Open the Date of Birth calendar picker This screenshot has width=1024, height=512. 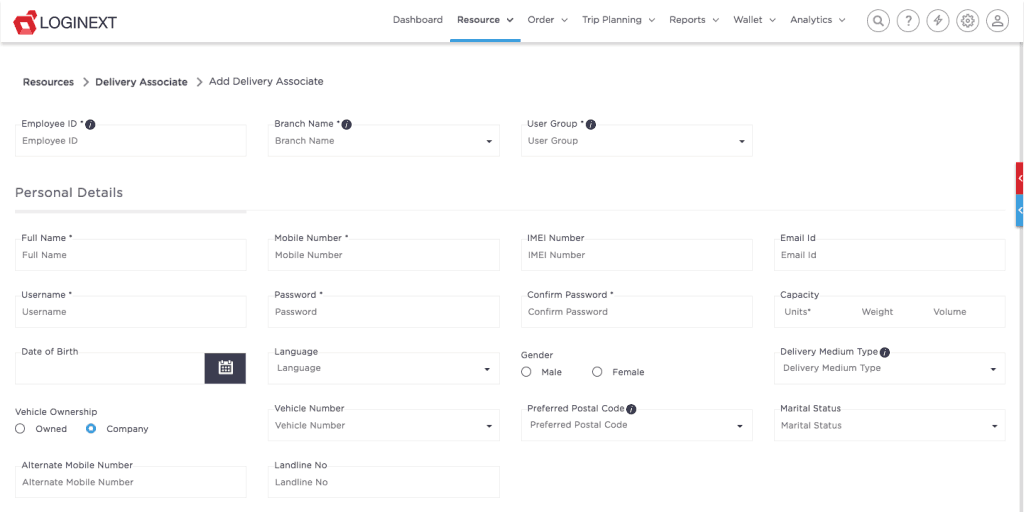point(225,368)
